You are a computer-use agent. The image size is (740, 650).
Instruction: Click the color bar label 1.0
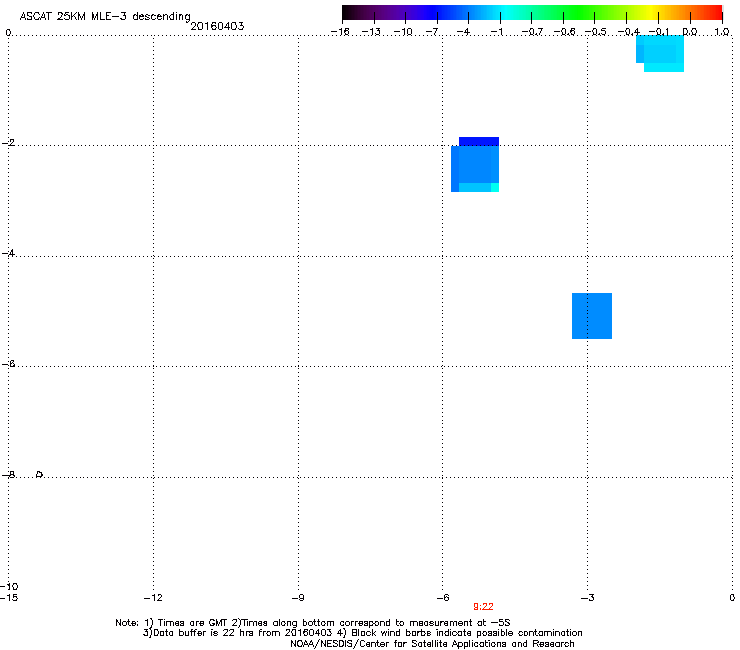722,32
